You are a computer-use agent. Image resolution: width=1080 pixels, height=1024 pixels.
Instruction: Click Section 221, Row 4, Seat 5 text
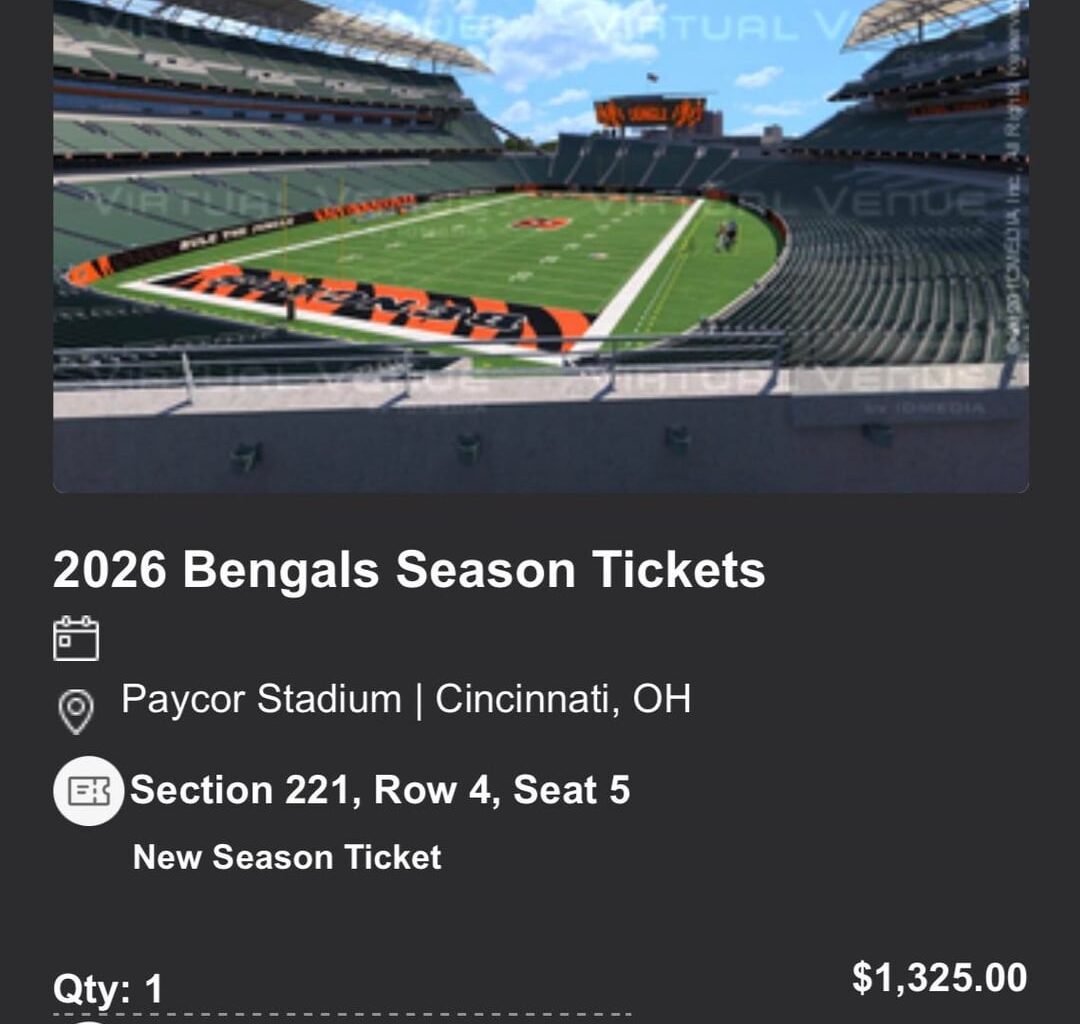pyautogui.click(x=382, y=790)
